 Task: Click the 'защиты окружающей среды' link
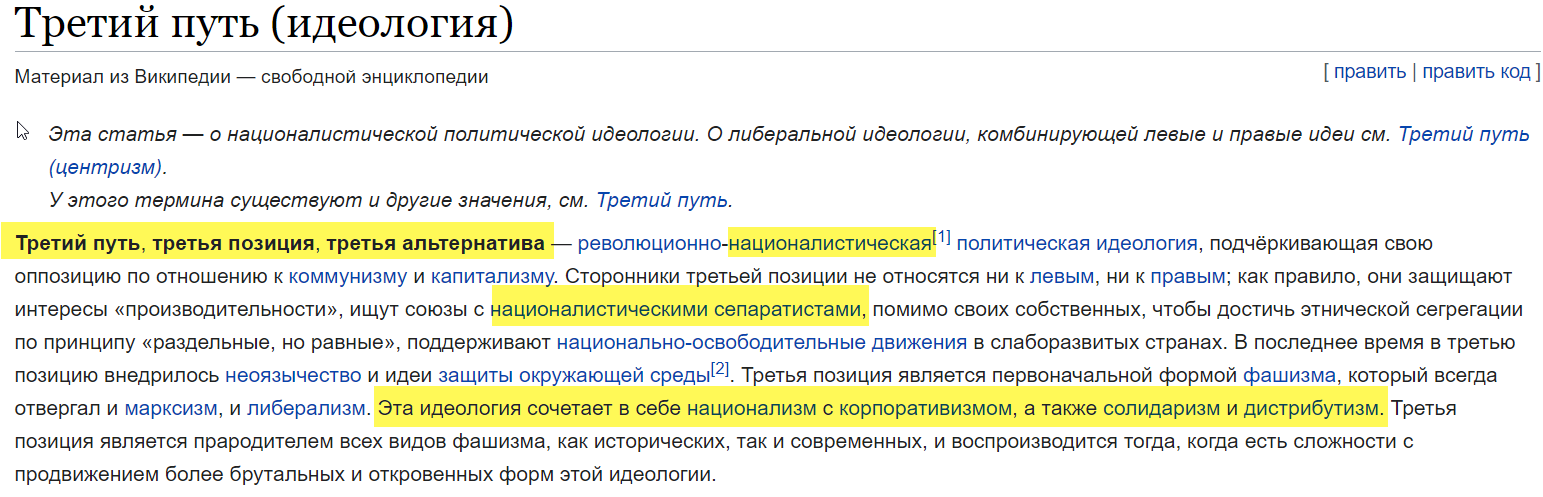pos(573,376)
